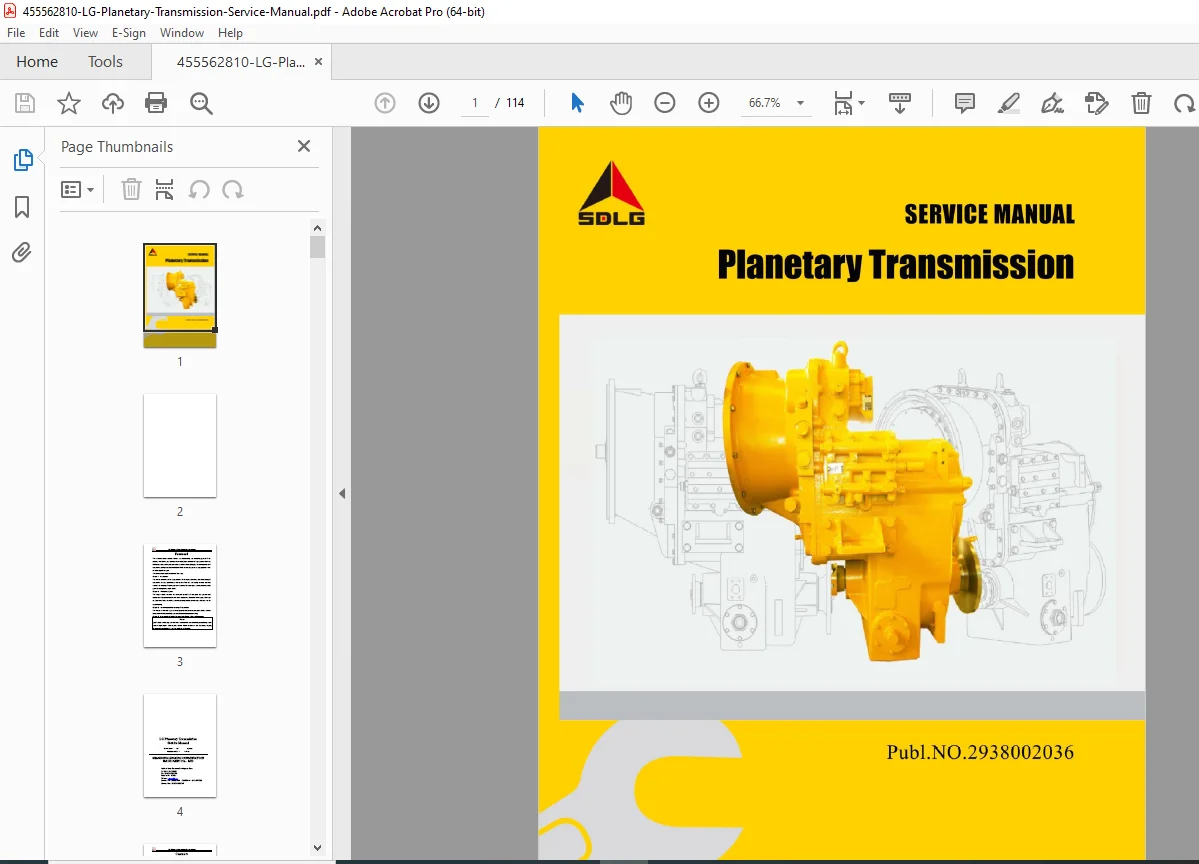Open the Sign document pen icon

click(1052, 102)
